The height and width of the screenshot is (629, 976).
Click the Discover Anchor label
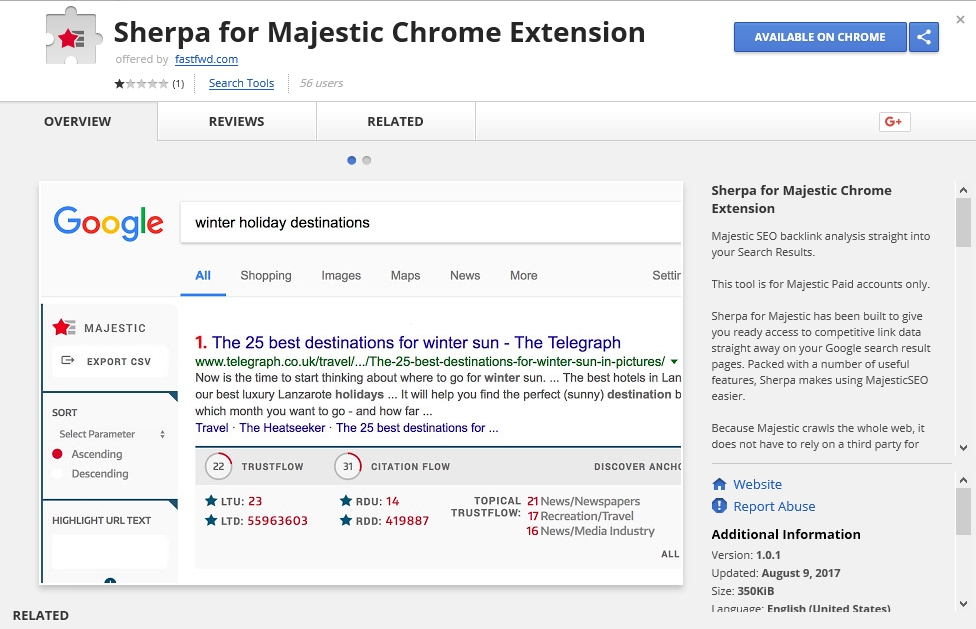[x=637, y=467]
